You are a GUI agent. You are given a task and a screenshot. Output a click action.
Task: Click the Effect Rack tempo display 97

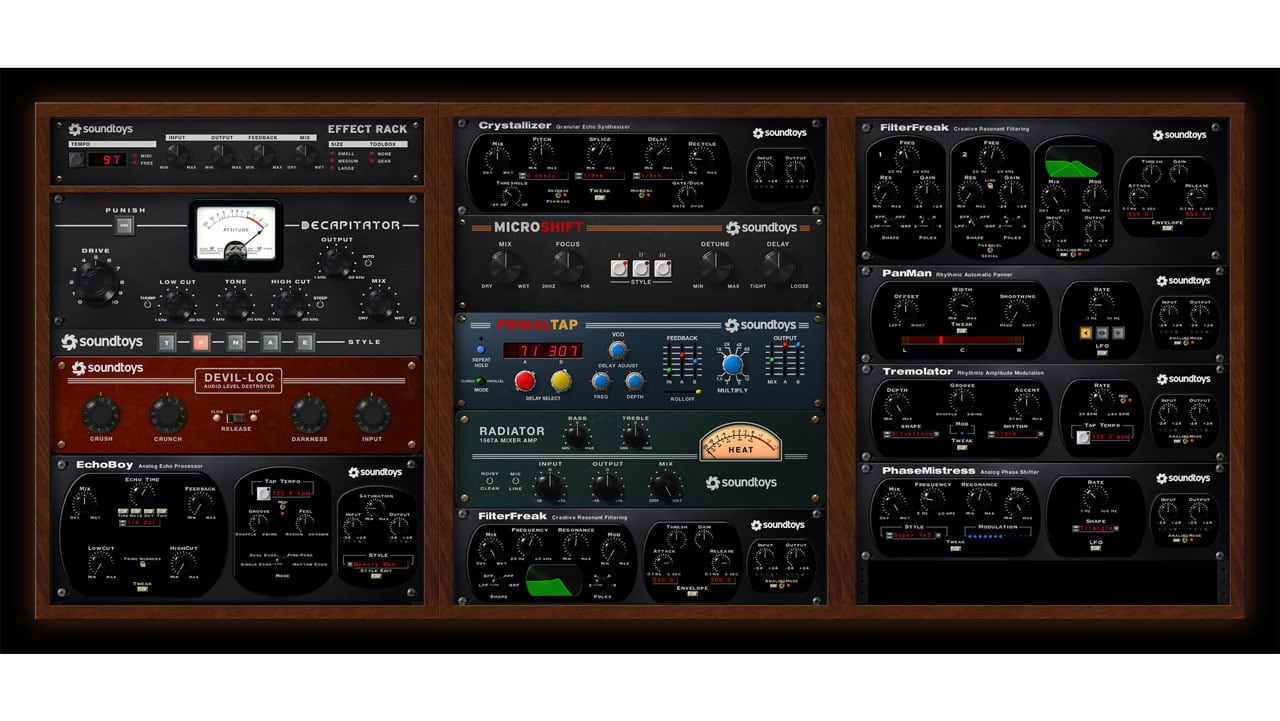[105, 159]
